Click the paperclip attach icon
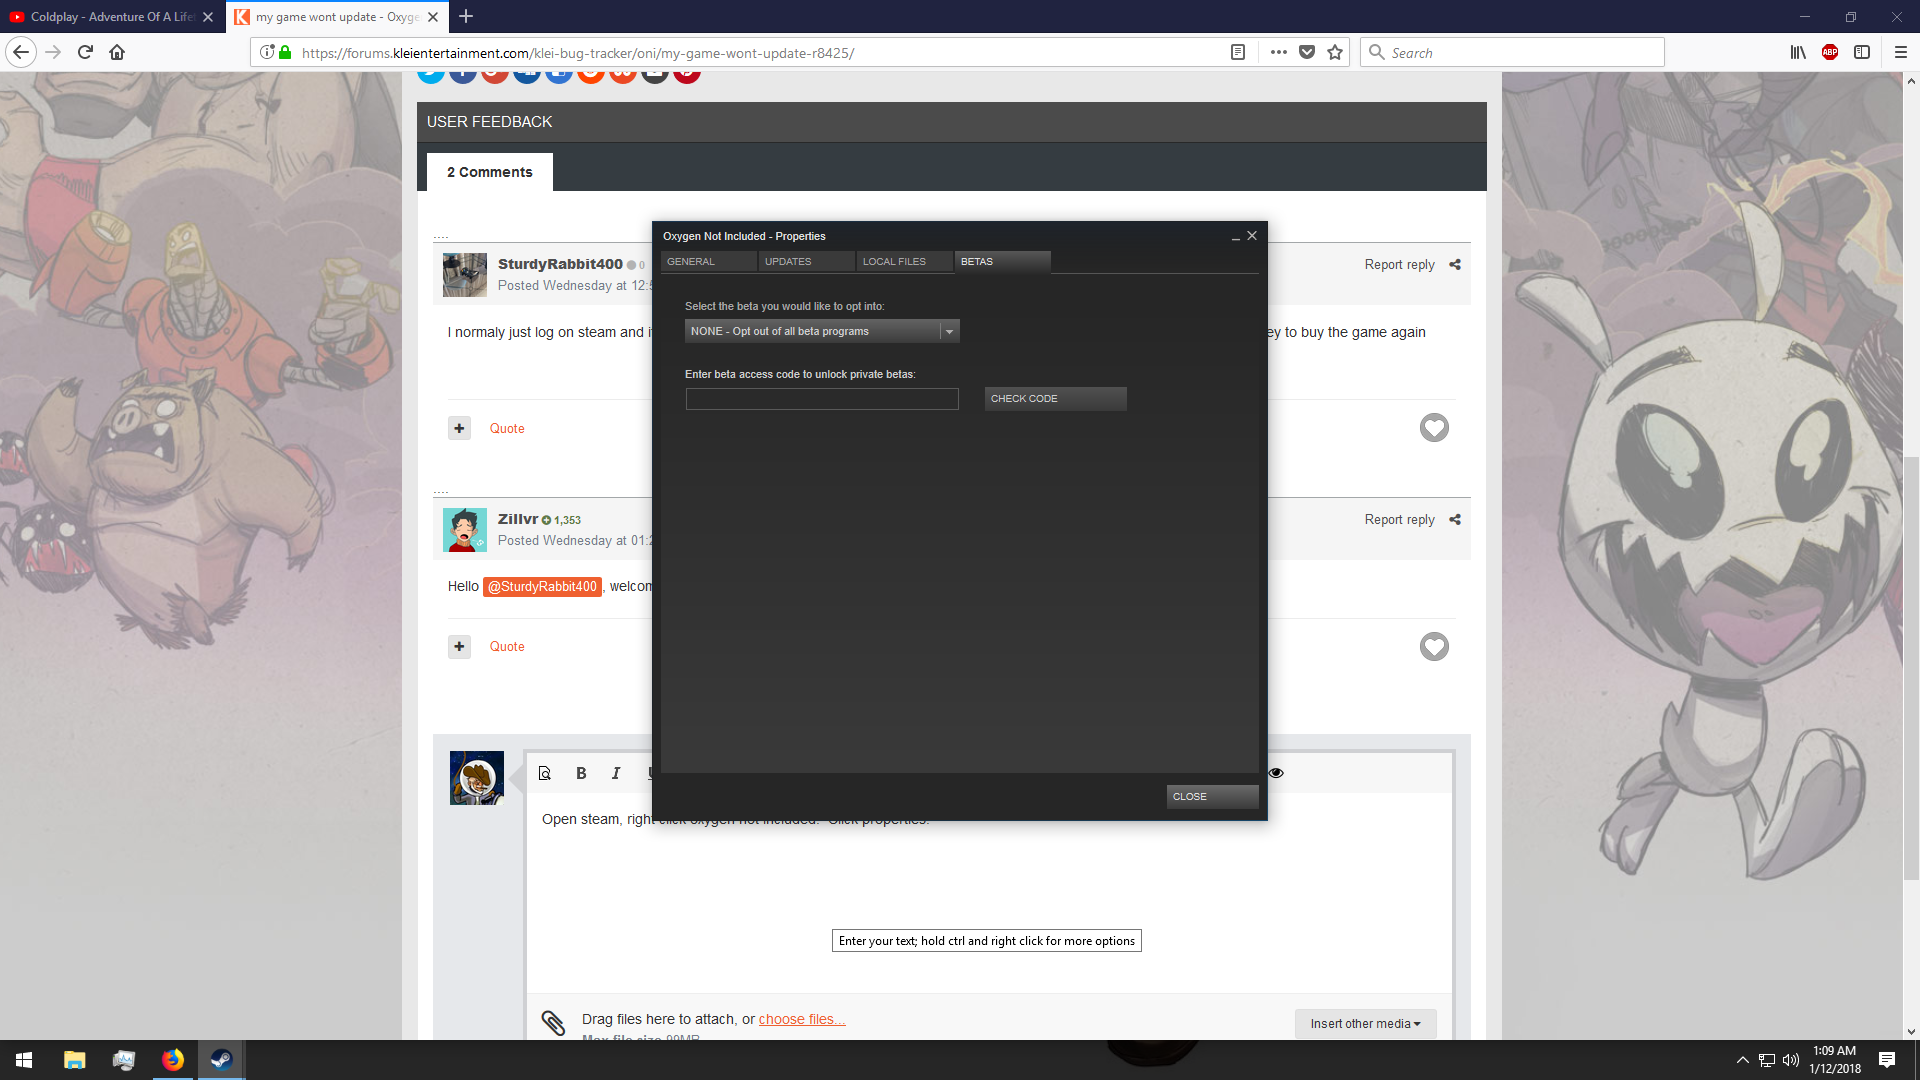Screen dimensions: 1920x1080 tap(553, 1021)
